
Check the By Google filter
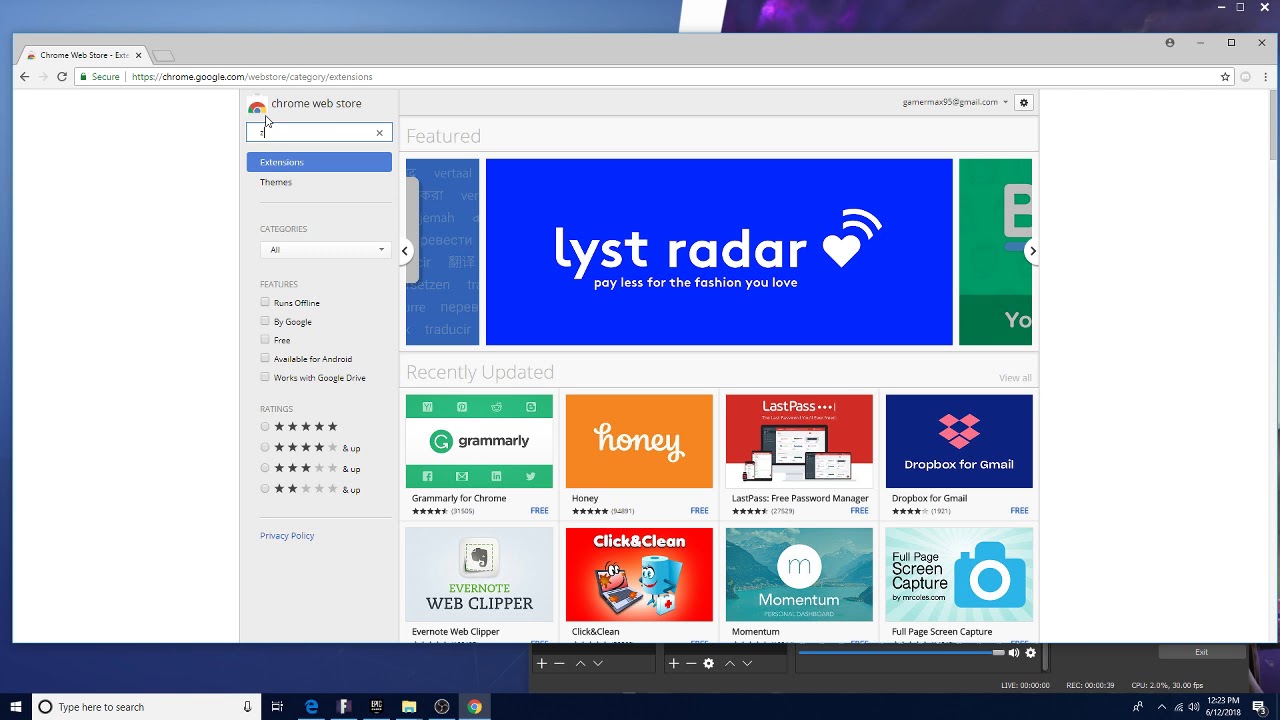tap(265, 321)
